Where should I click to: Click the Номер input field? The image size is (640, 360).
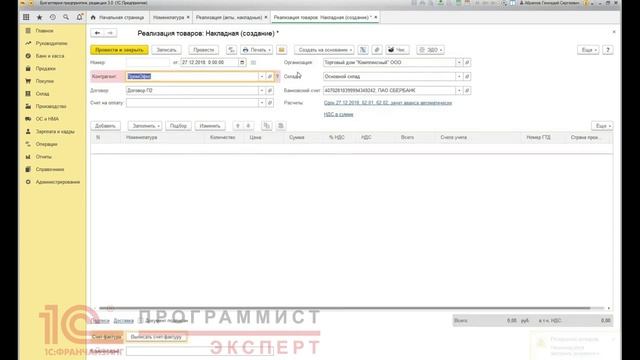pyautogui.click(x=148, y=62)
